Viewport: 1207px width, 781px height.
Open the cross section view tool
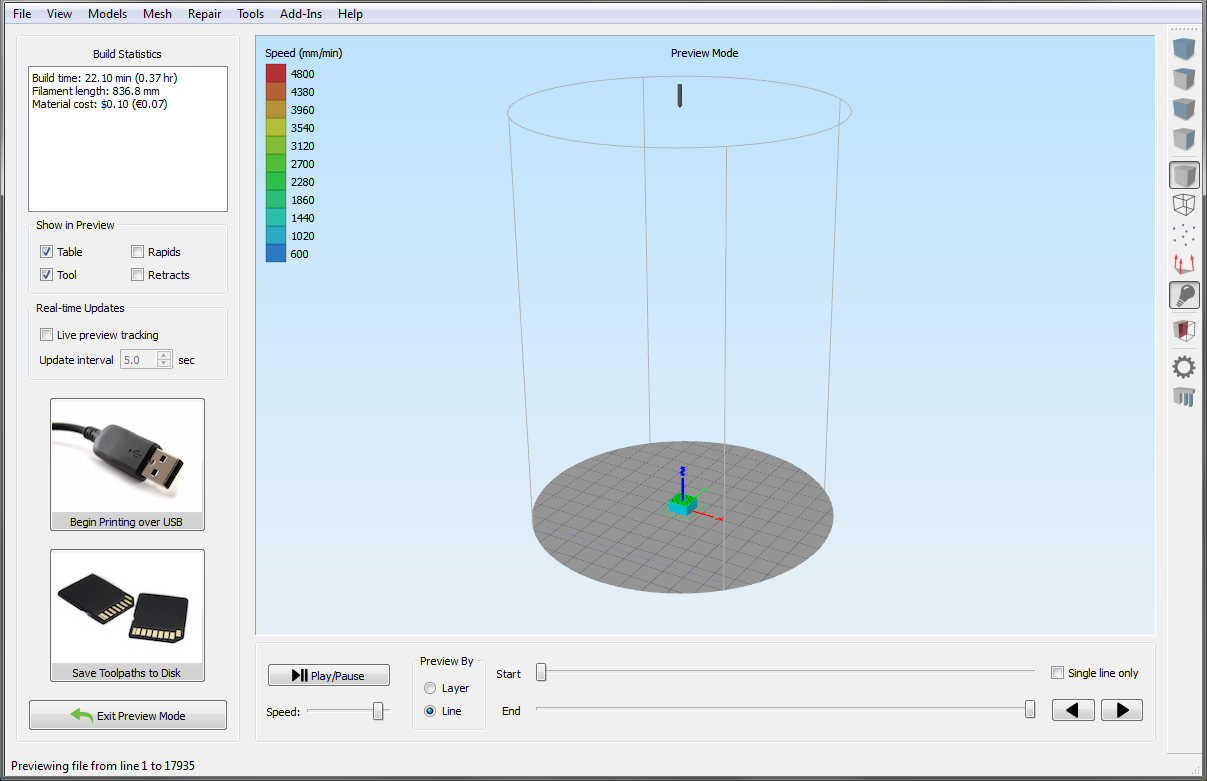tap(1184, 331)
